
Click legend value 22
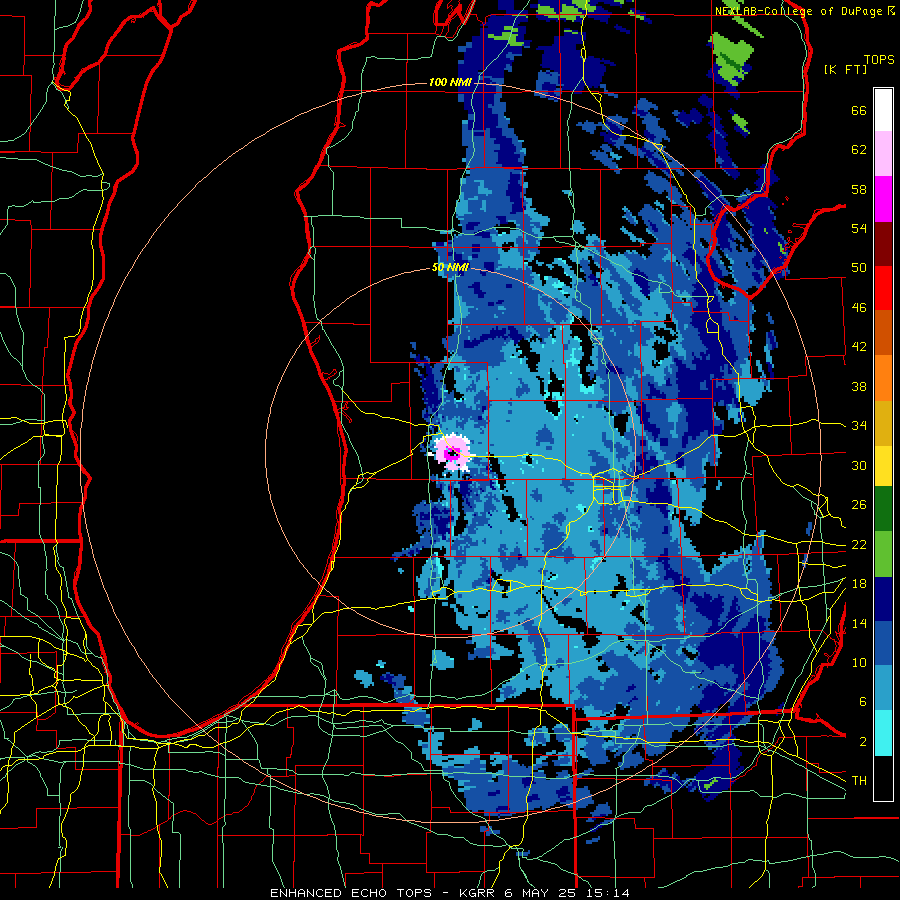point(859,544)
